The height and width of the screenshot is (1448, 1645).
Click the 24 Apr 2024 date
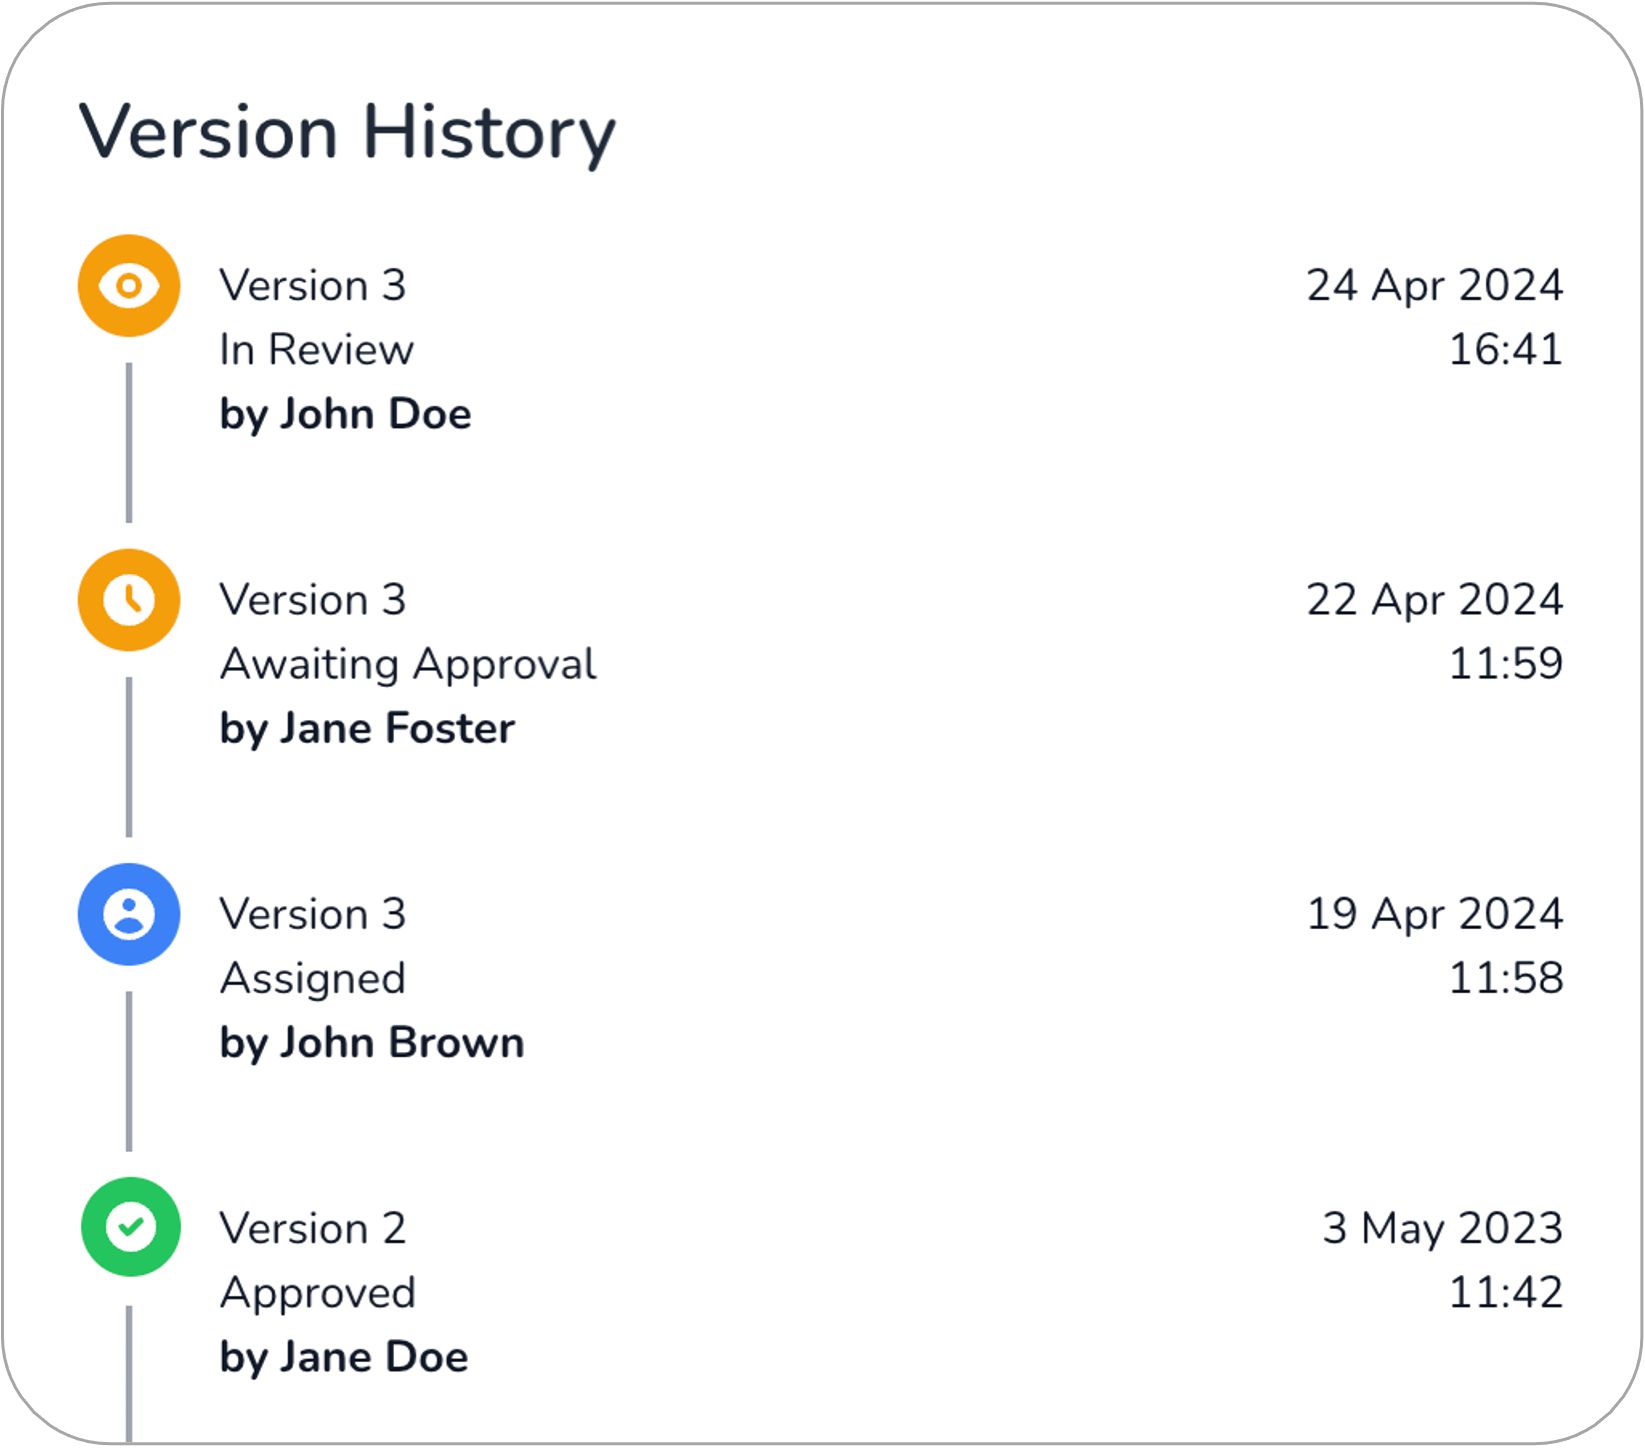coord(1435,286)
